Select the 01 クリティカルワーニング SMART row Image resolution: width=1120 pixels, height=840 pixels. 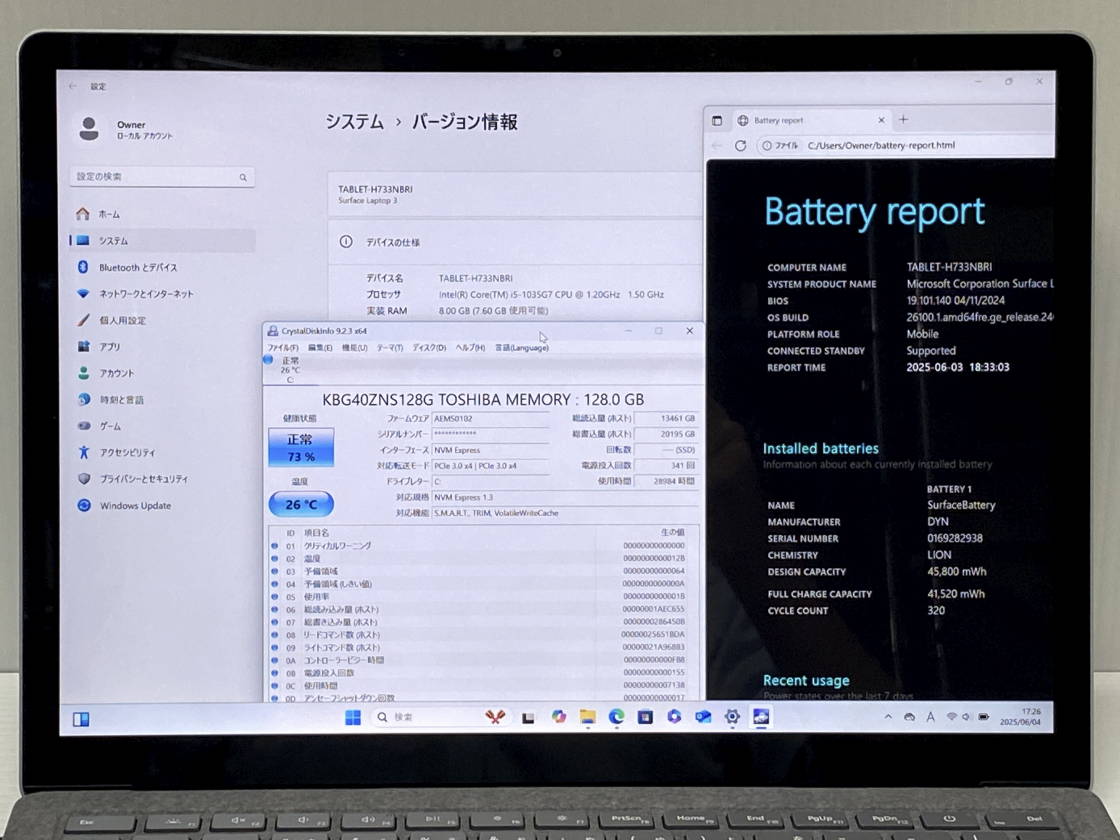pyautogui.click(x=480, y=546)
